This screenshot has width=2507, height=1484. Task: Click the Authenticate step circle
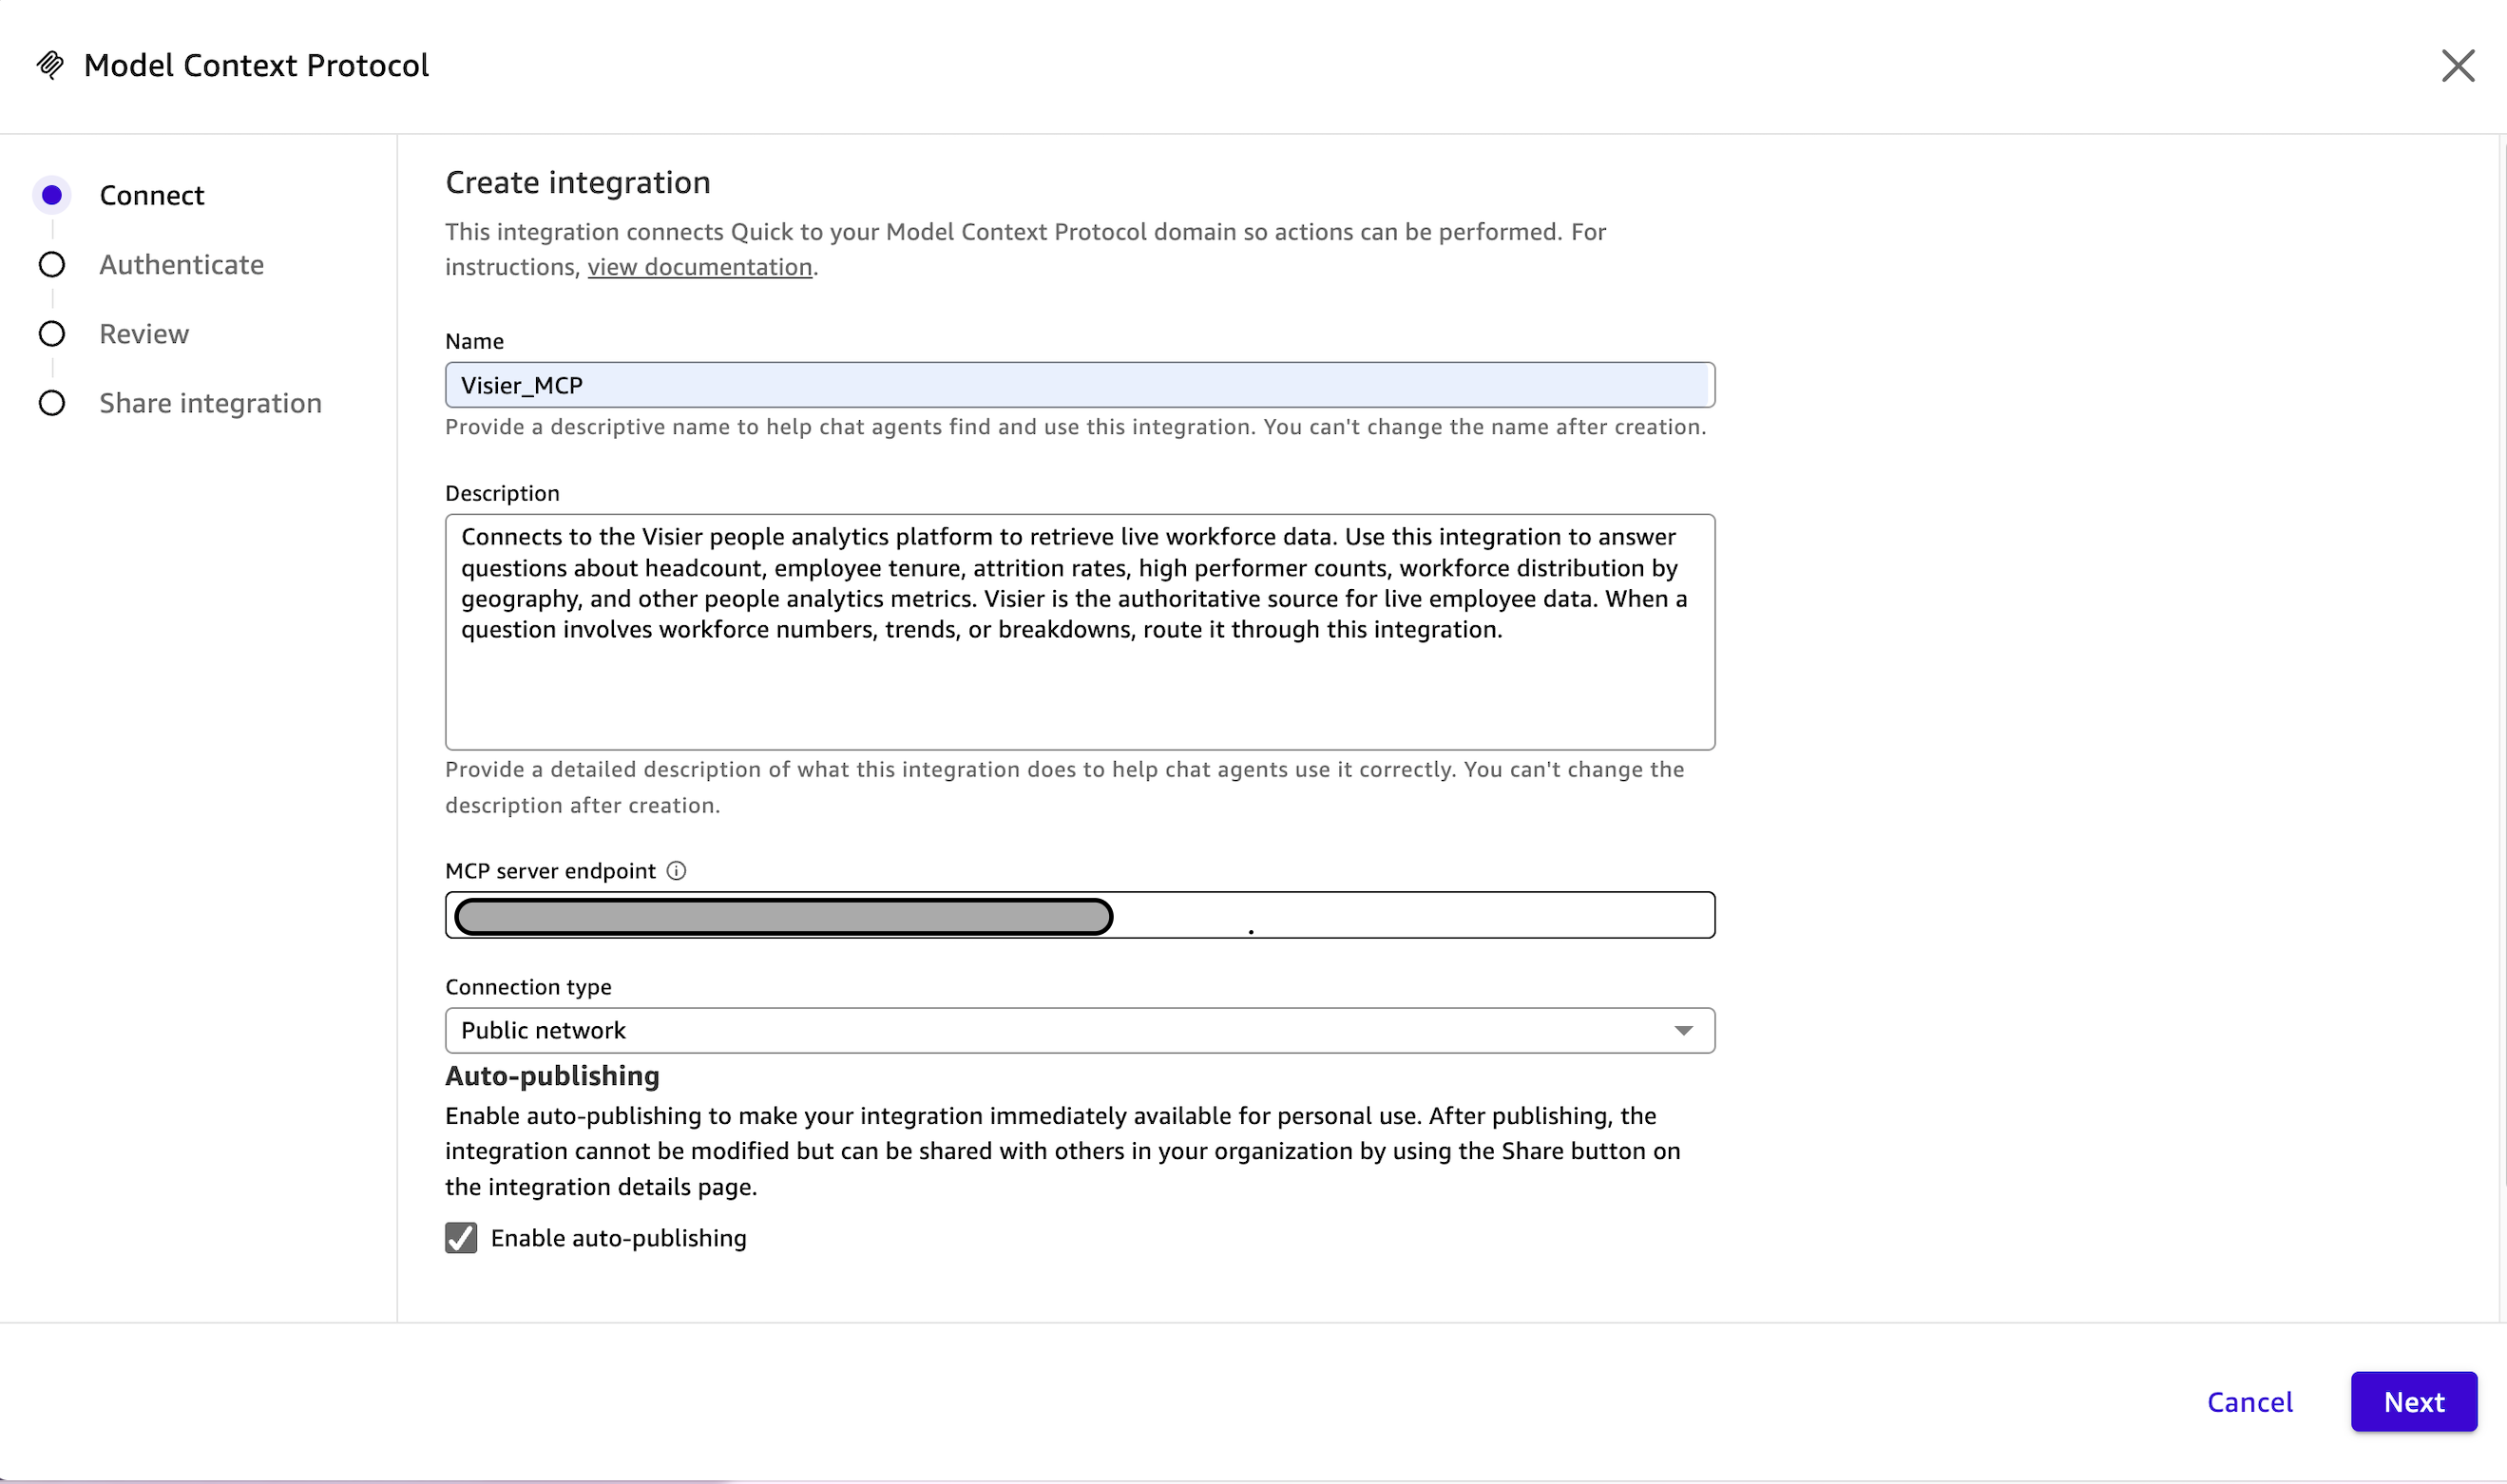(x=52, y=264)
